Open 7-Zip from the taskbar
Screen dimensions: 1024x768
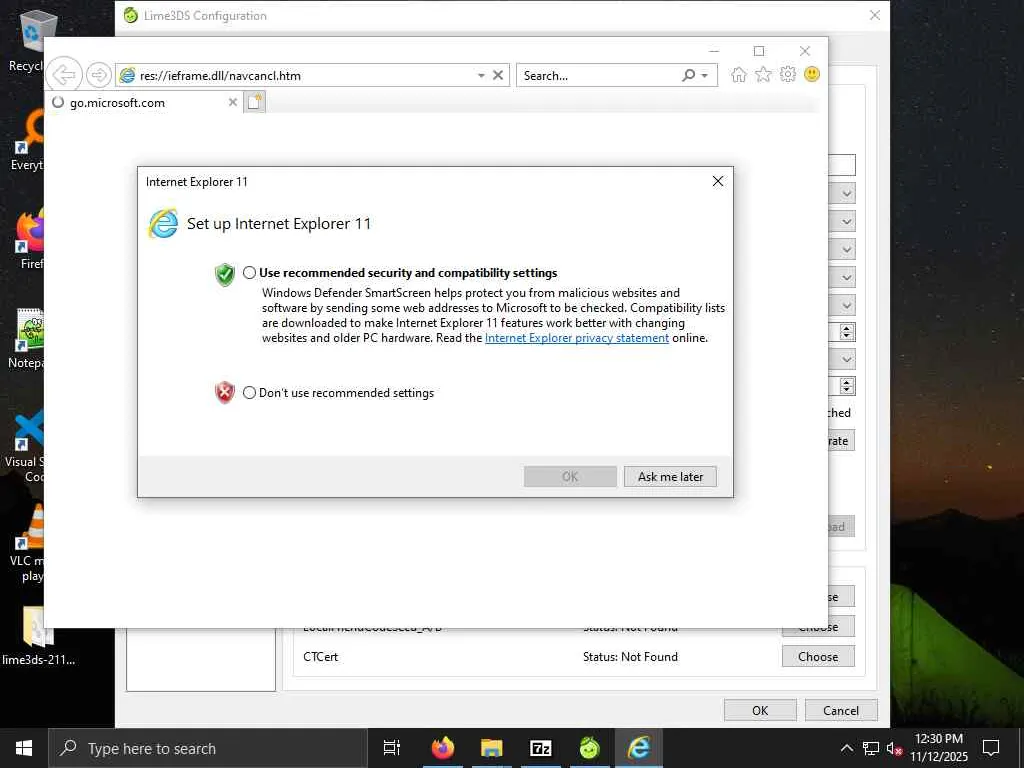click(541, 748)
